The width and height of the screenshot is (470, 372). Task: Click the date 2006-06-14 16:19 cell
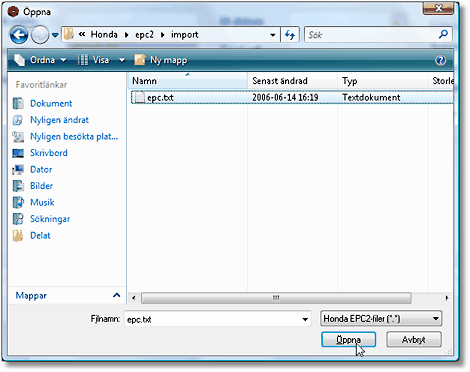point(285,97)
